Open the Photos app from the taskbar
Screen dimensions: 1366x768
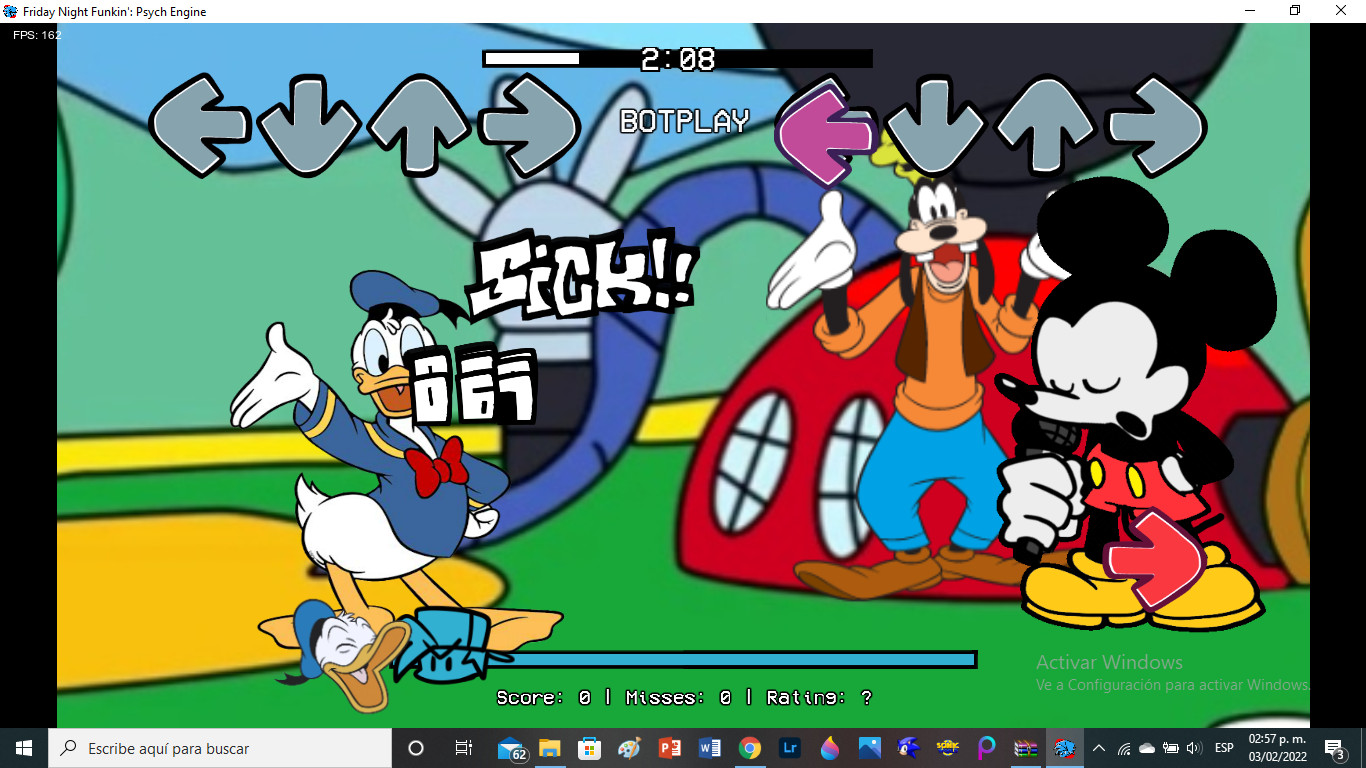pyautogui.click(x=868, y=747)
